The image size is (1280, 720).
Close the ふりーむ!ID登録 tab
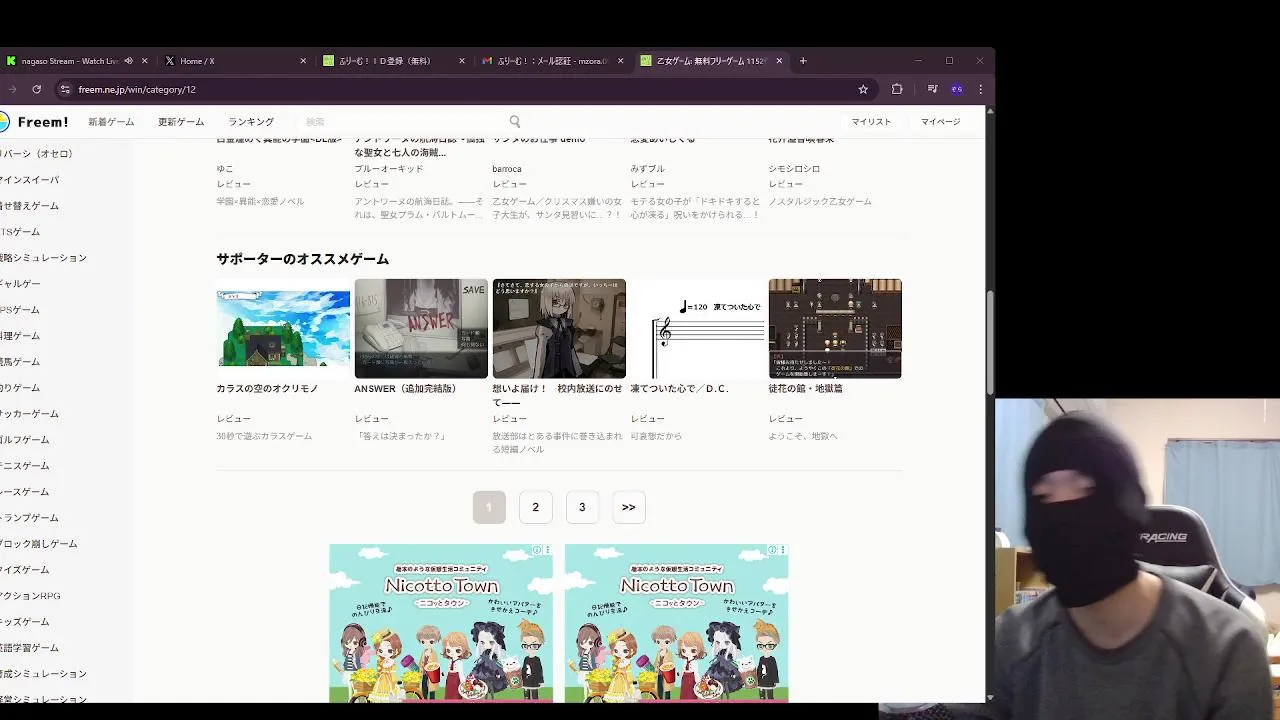click(x=462, y=61)
